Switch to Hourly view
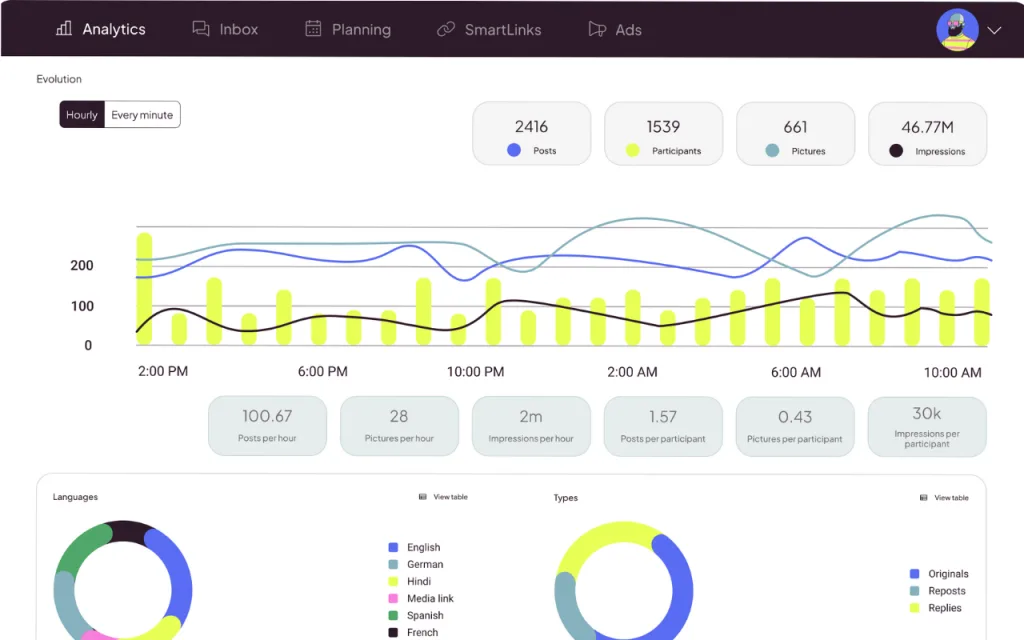The width and height of the screenshot is (1024, 640). click(x=82, y=115)
